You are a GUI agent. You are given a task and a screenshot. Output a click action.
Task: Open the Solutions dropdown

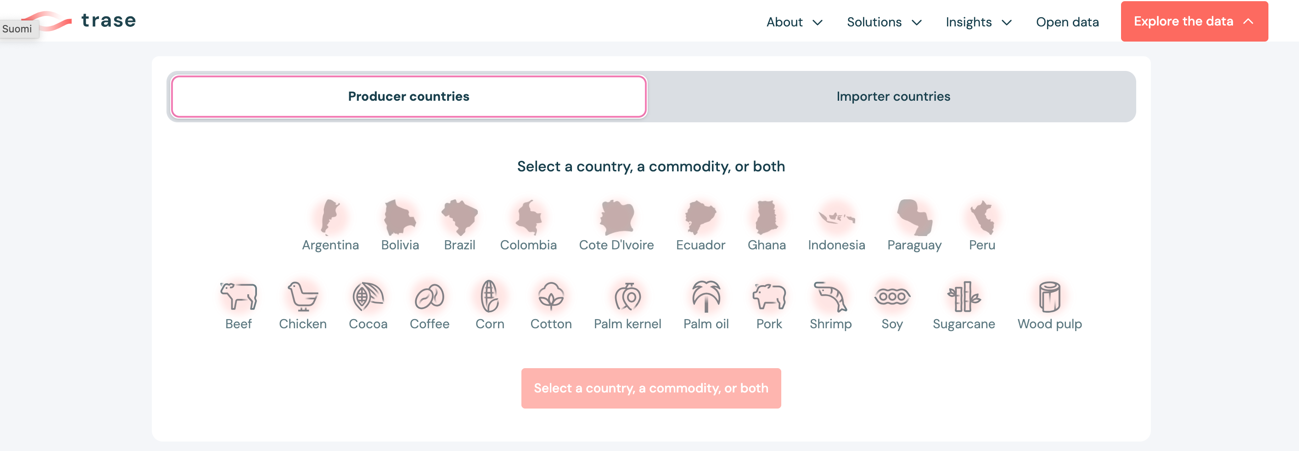[884, 22]
